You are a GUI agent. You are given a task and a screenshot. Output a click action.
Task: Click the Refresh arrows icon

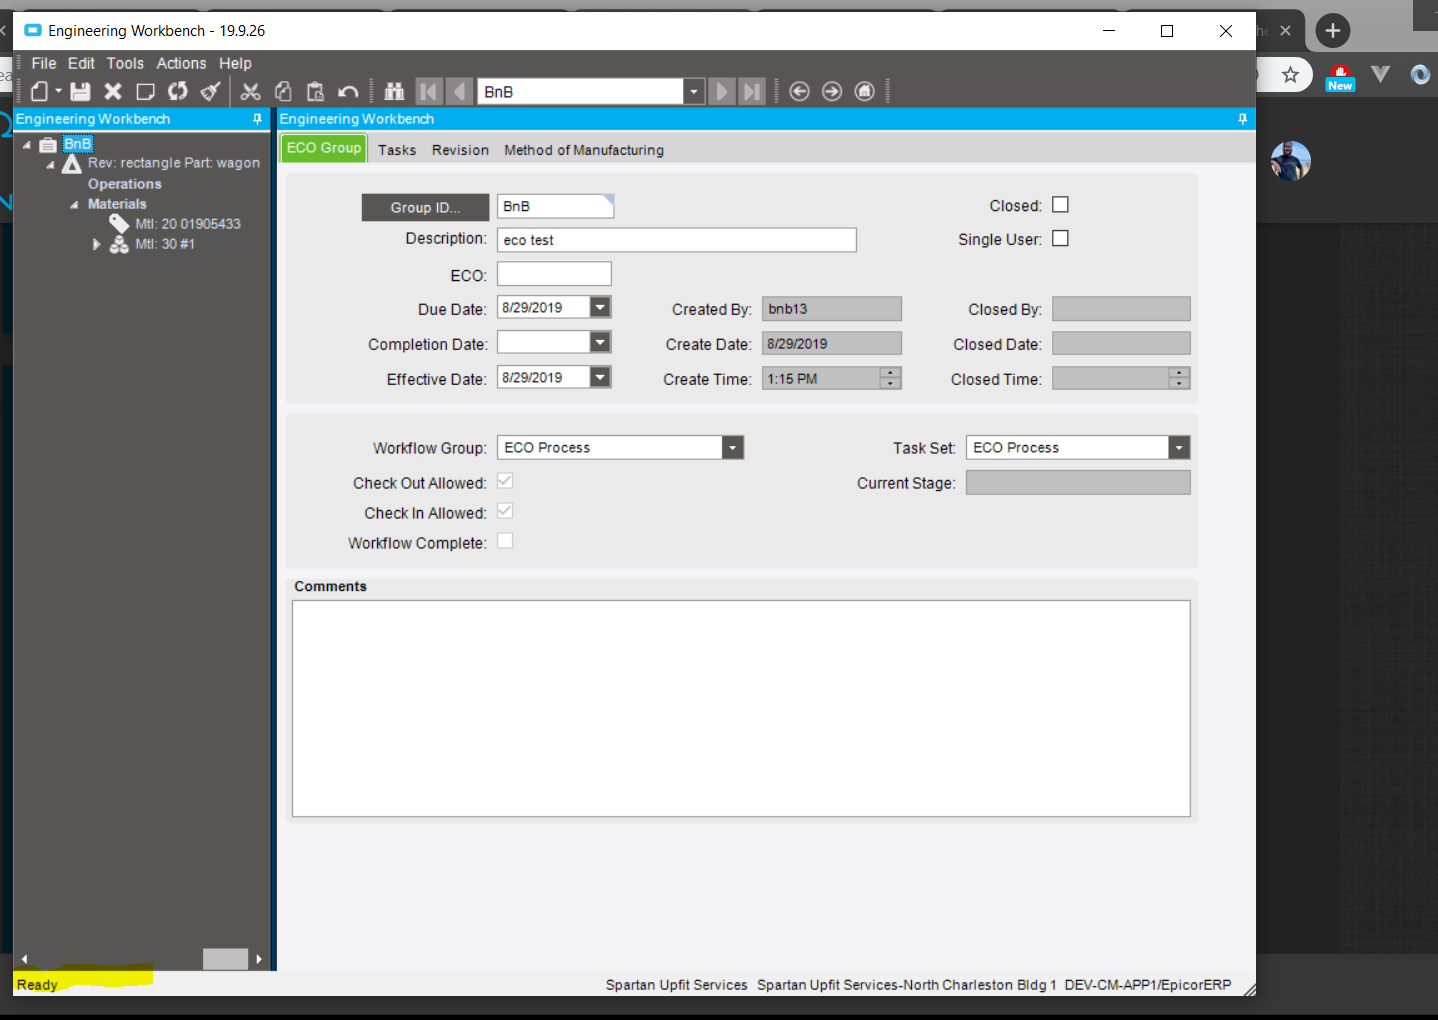(178, 91)
